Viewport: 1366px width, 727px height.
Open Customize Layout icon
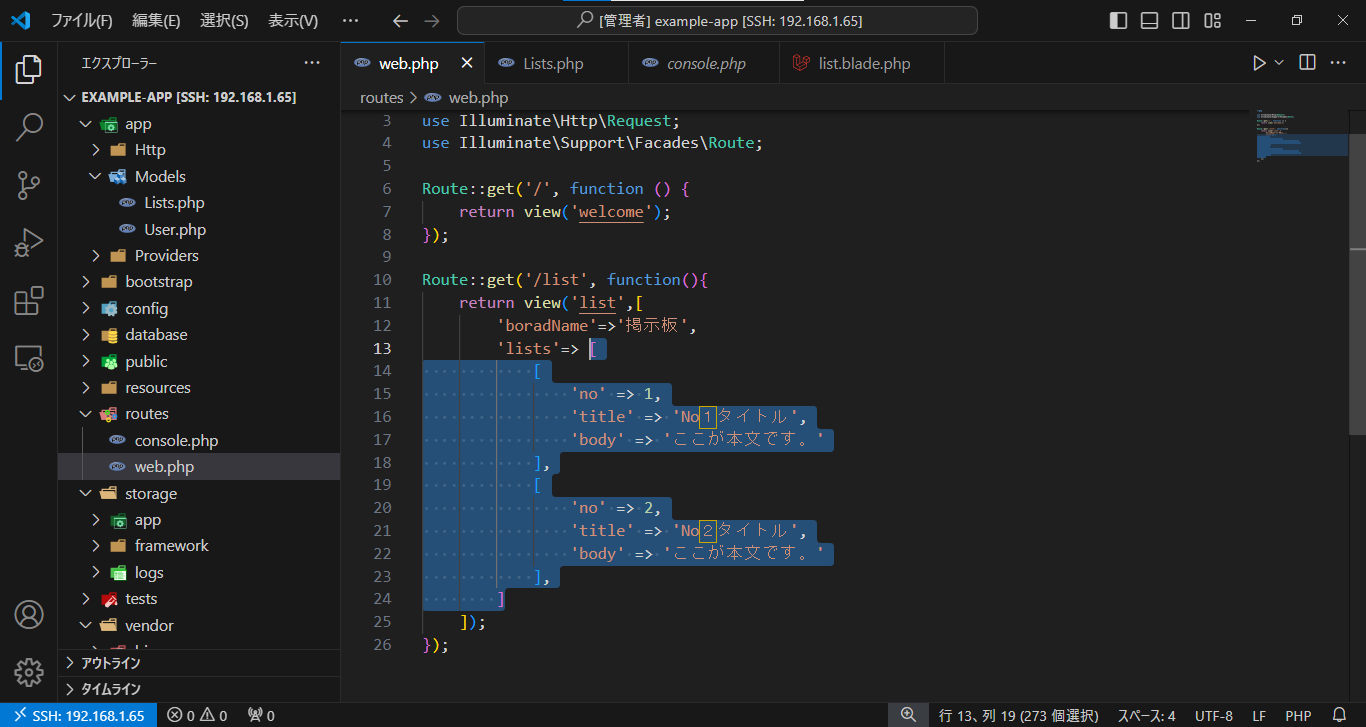click(1212, 20)
